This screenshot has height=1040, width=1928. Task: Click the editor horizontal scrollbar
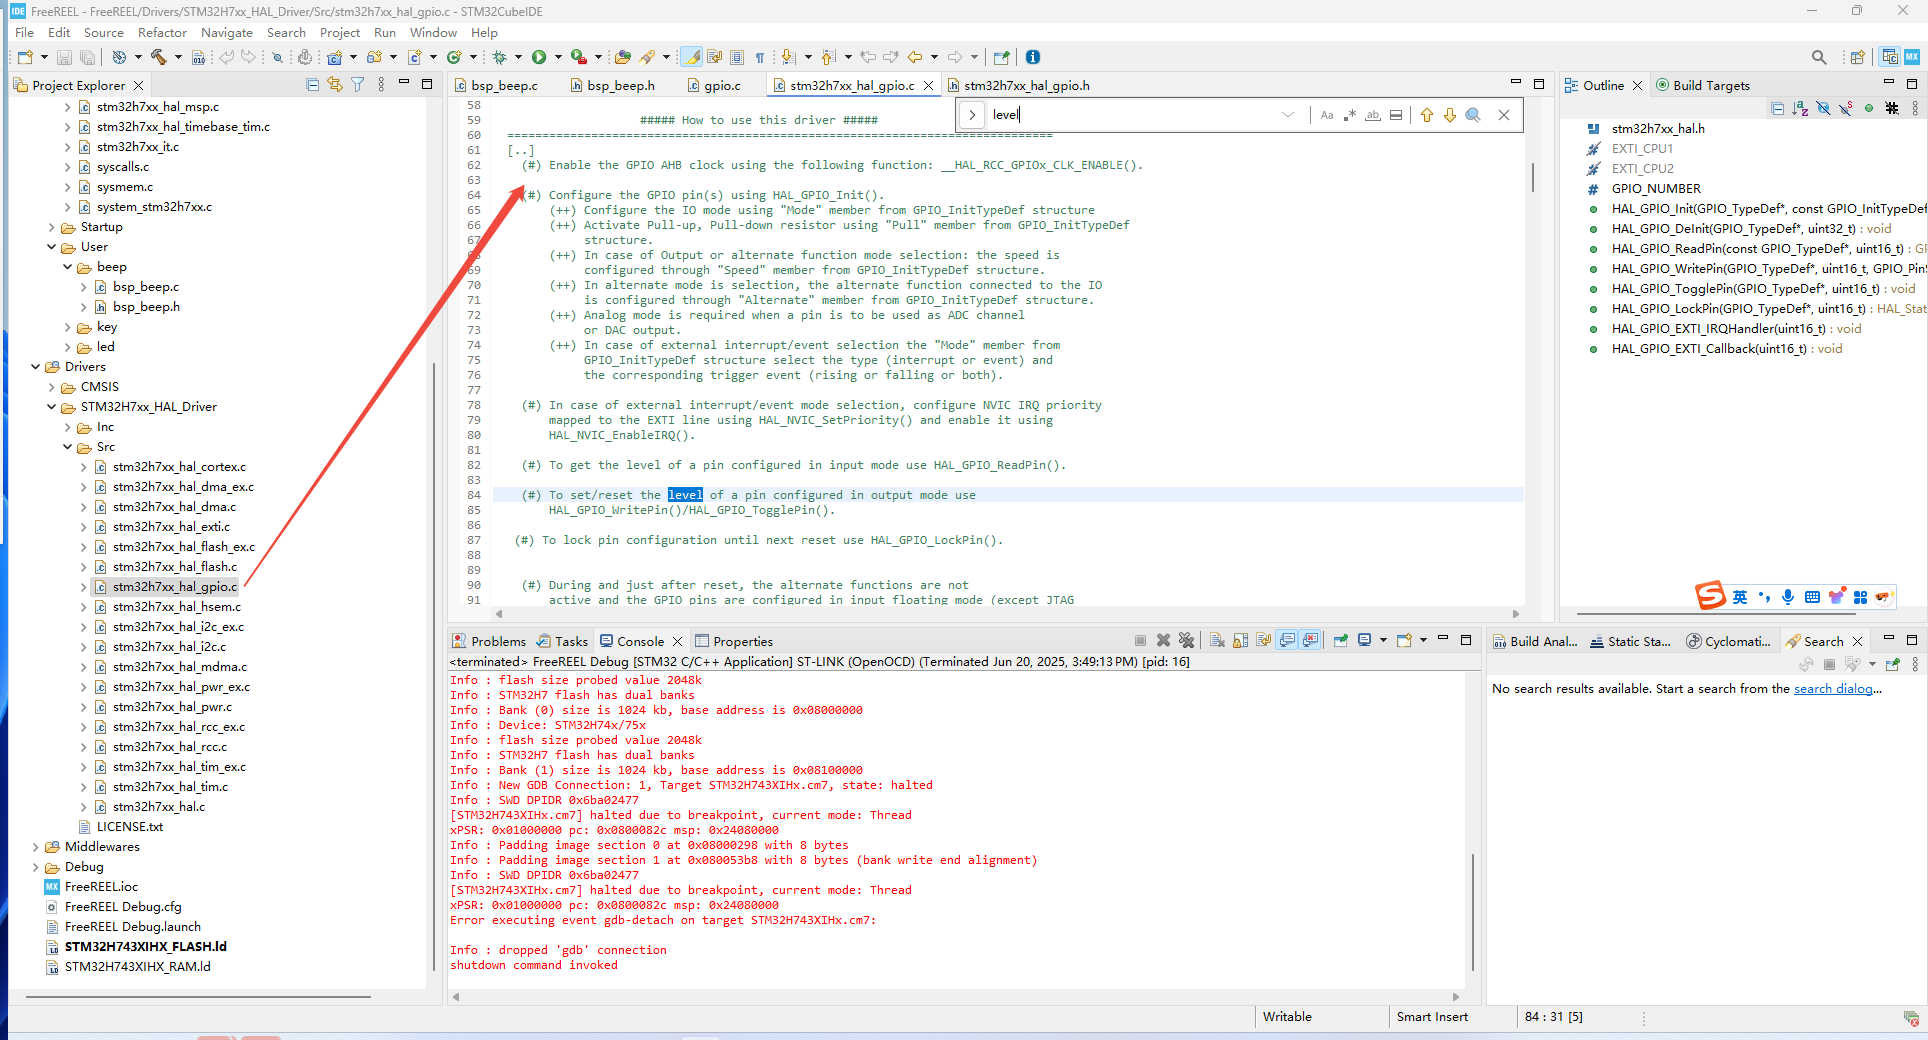[x=1005, y=614]
